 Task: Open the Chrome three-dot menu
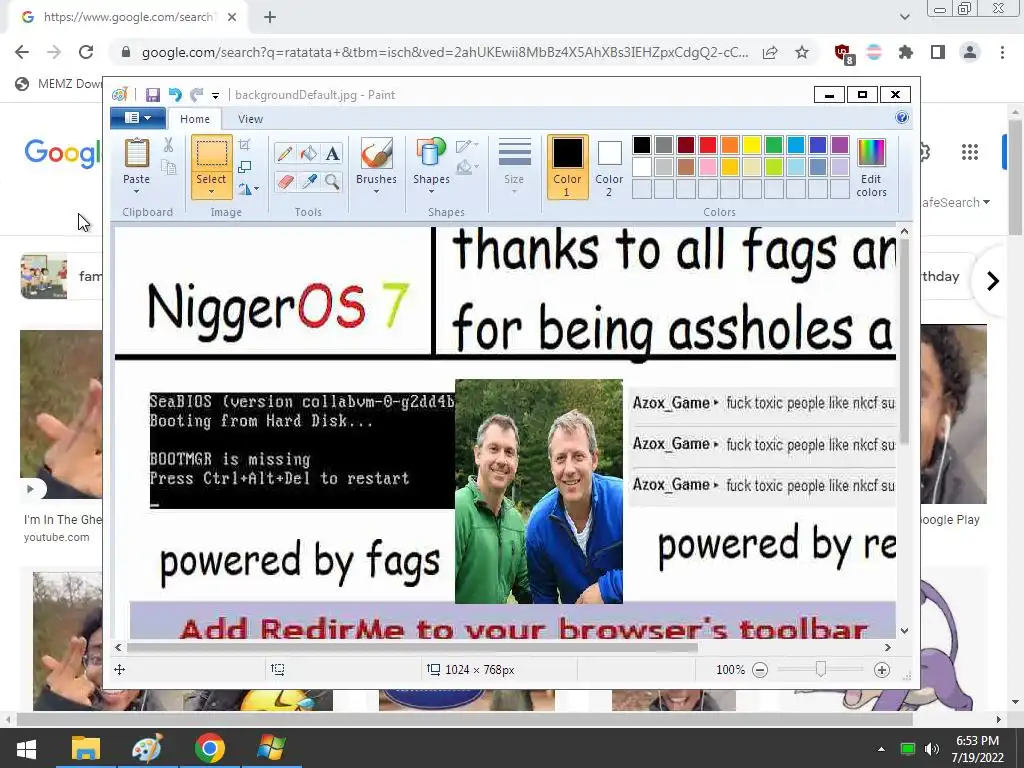pos(1002,52)
